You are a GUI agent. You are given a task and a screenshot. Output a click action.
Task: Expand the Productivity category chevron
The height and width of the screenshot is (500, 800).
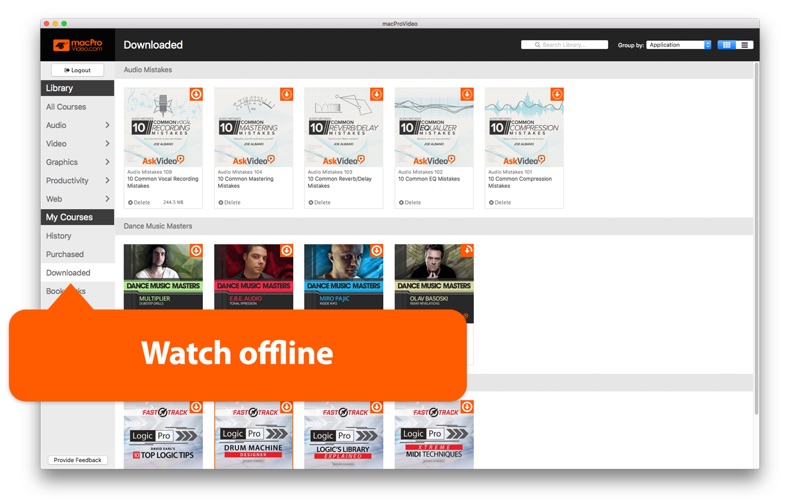pos(107,180)
